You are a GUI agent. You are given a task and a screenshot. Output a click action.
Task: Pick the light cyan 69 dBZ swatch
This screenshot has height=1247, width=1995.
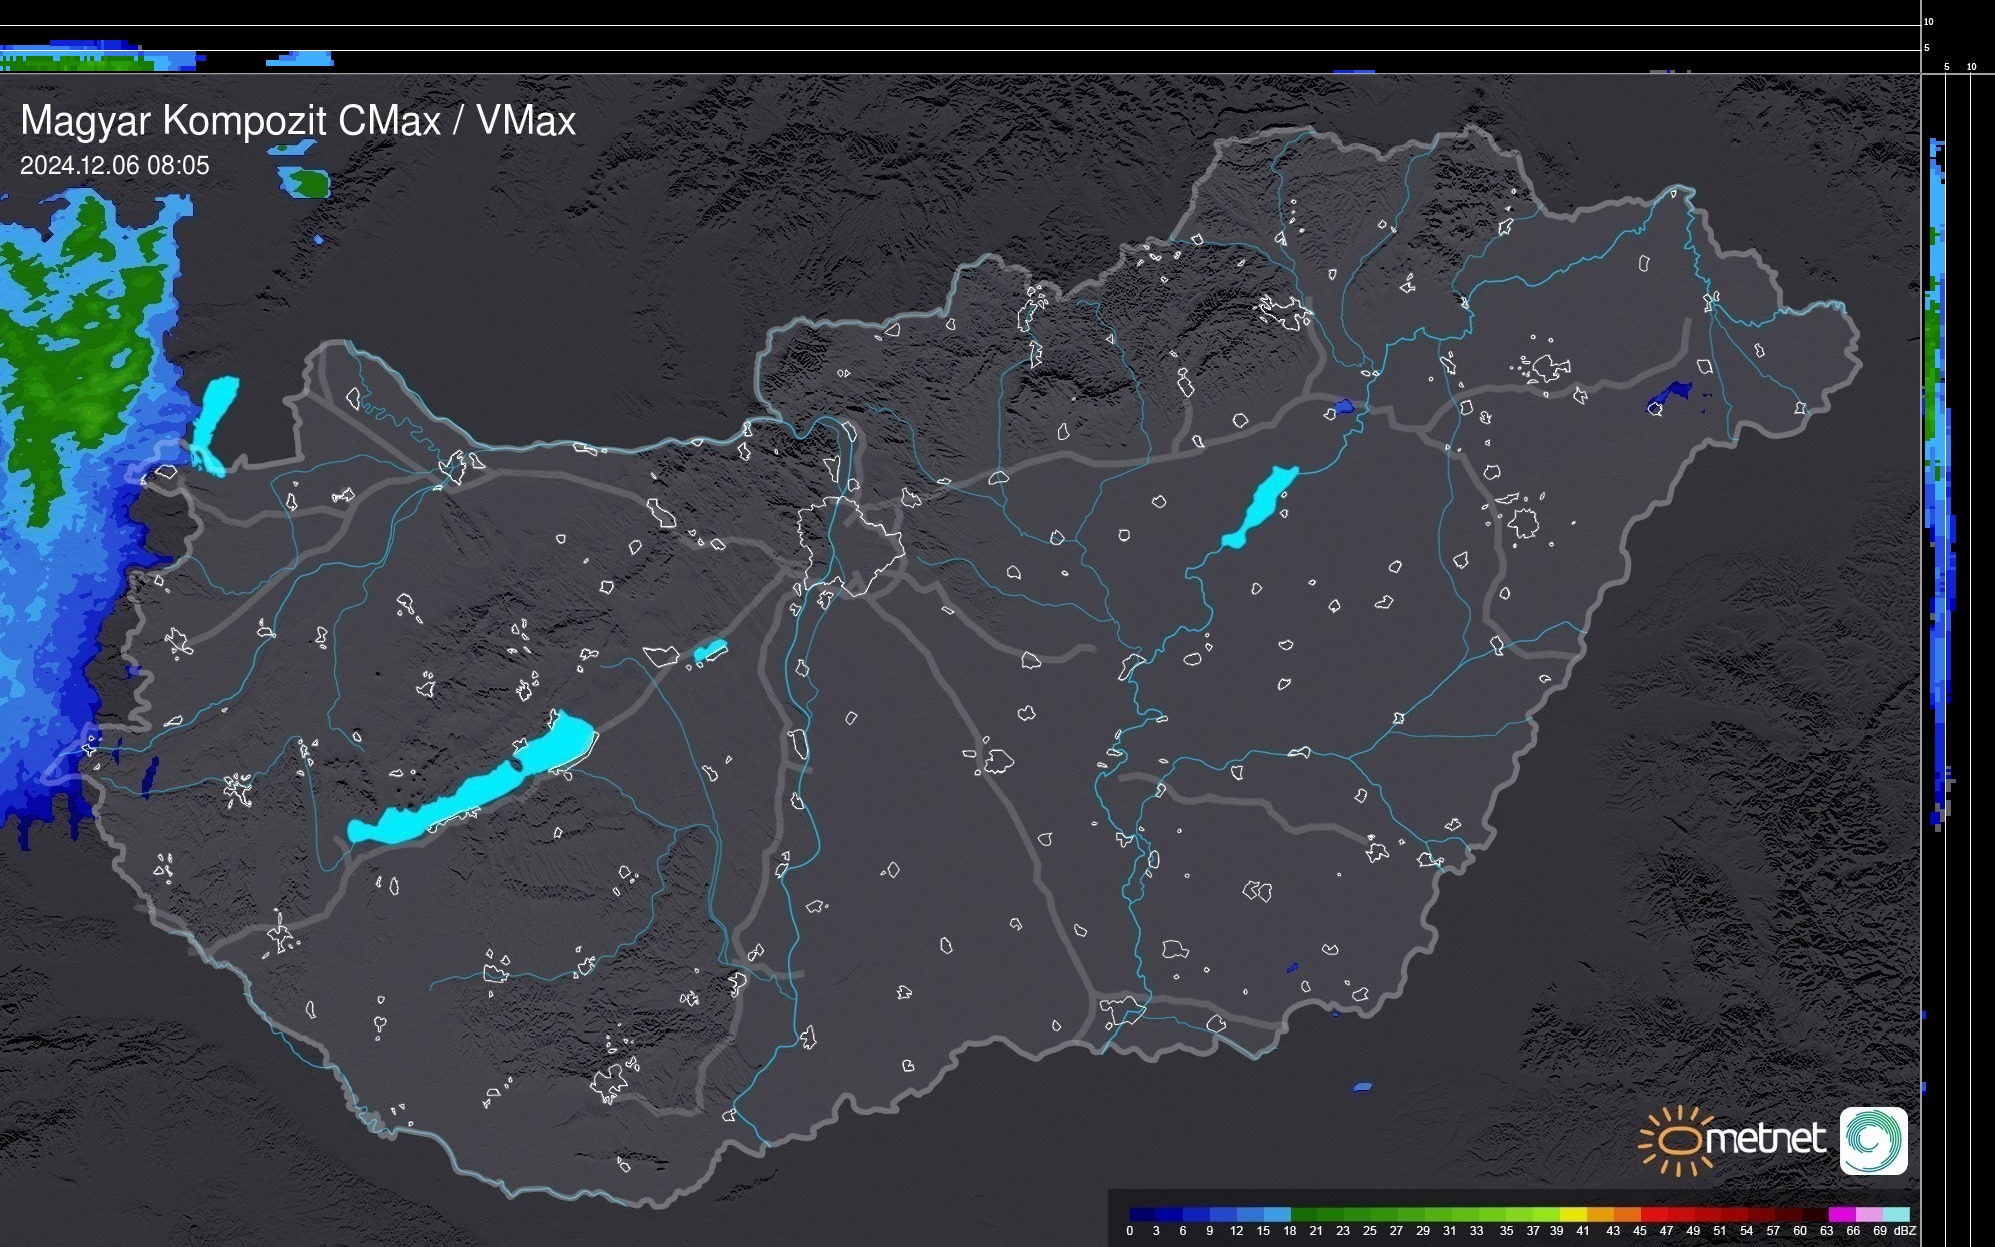tap(1895, 1214)
